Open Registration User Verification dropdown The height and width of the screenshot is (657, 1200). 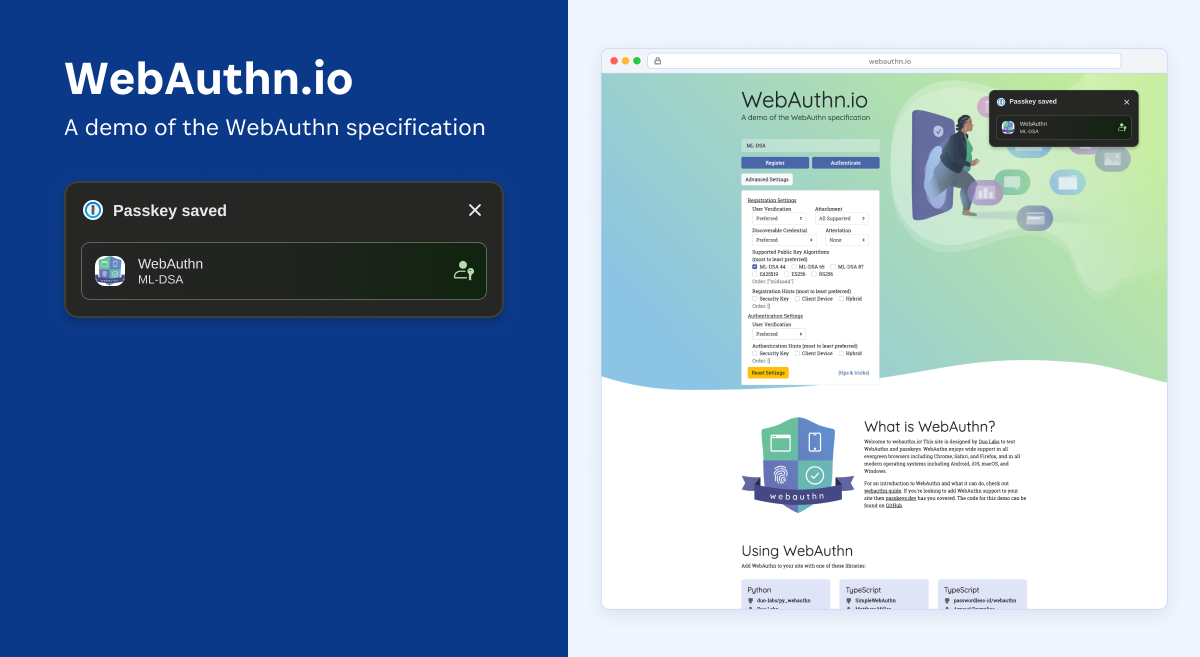[x=779, y=218]
